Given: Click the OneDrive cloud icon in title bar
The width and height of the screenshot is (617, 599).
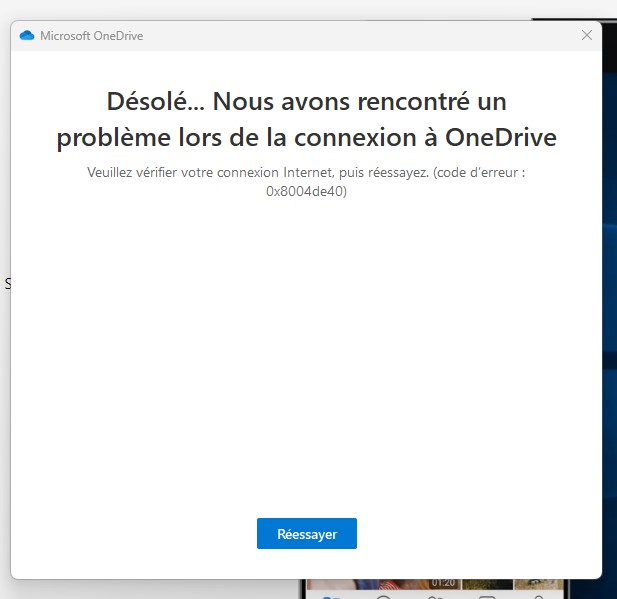Looking at the screenshot, I should tap(27, 35).
